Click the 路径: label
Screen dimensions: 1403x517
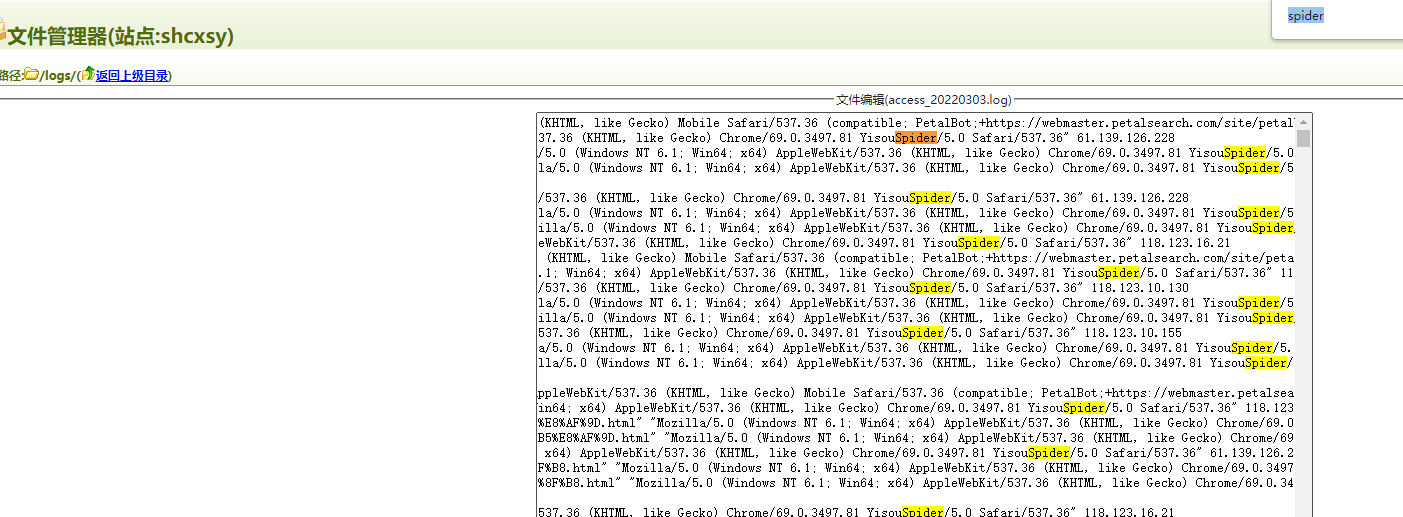tap(10, 76)
